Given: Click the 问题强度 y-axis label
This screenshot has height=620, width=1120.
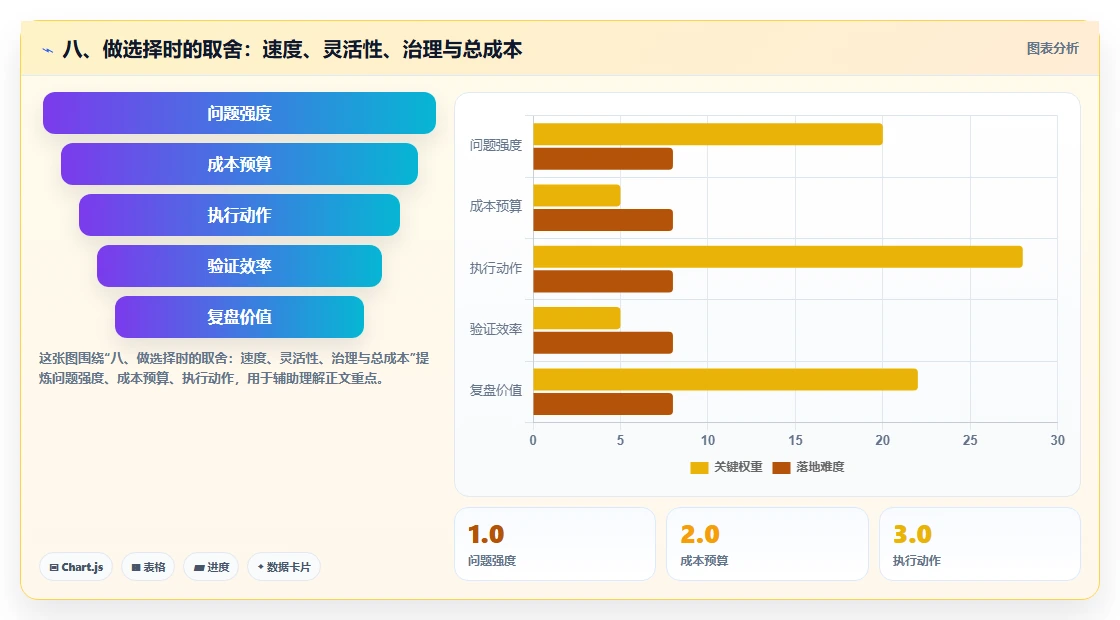Looking at the screenshot, I should point(496,146).
